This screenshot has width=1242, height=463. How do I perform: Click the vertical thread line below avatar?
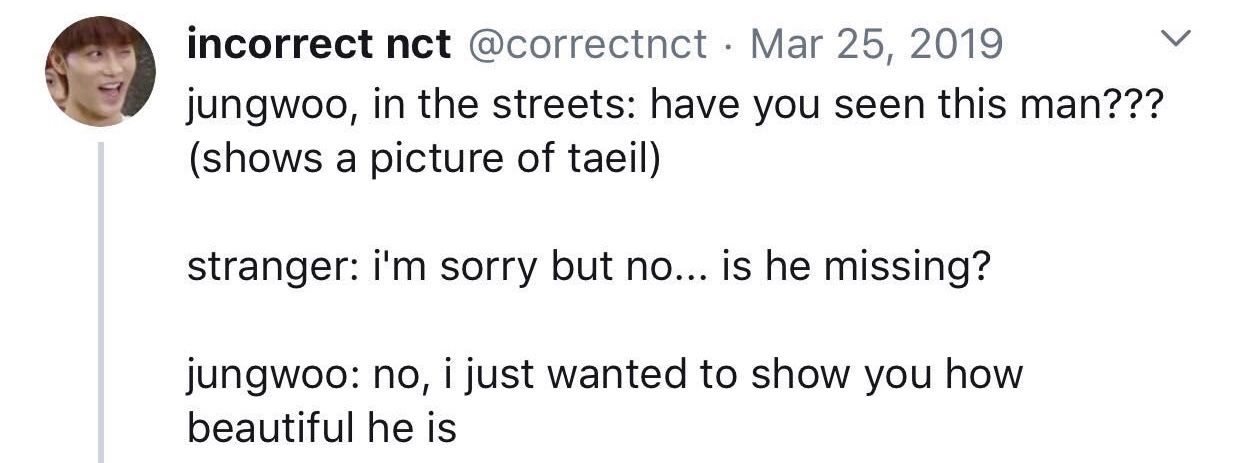pos(100,300)
